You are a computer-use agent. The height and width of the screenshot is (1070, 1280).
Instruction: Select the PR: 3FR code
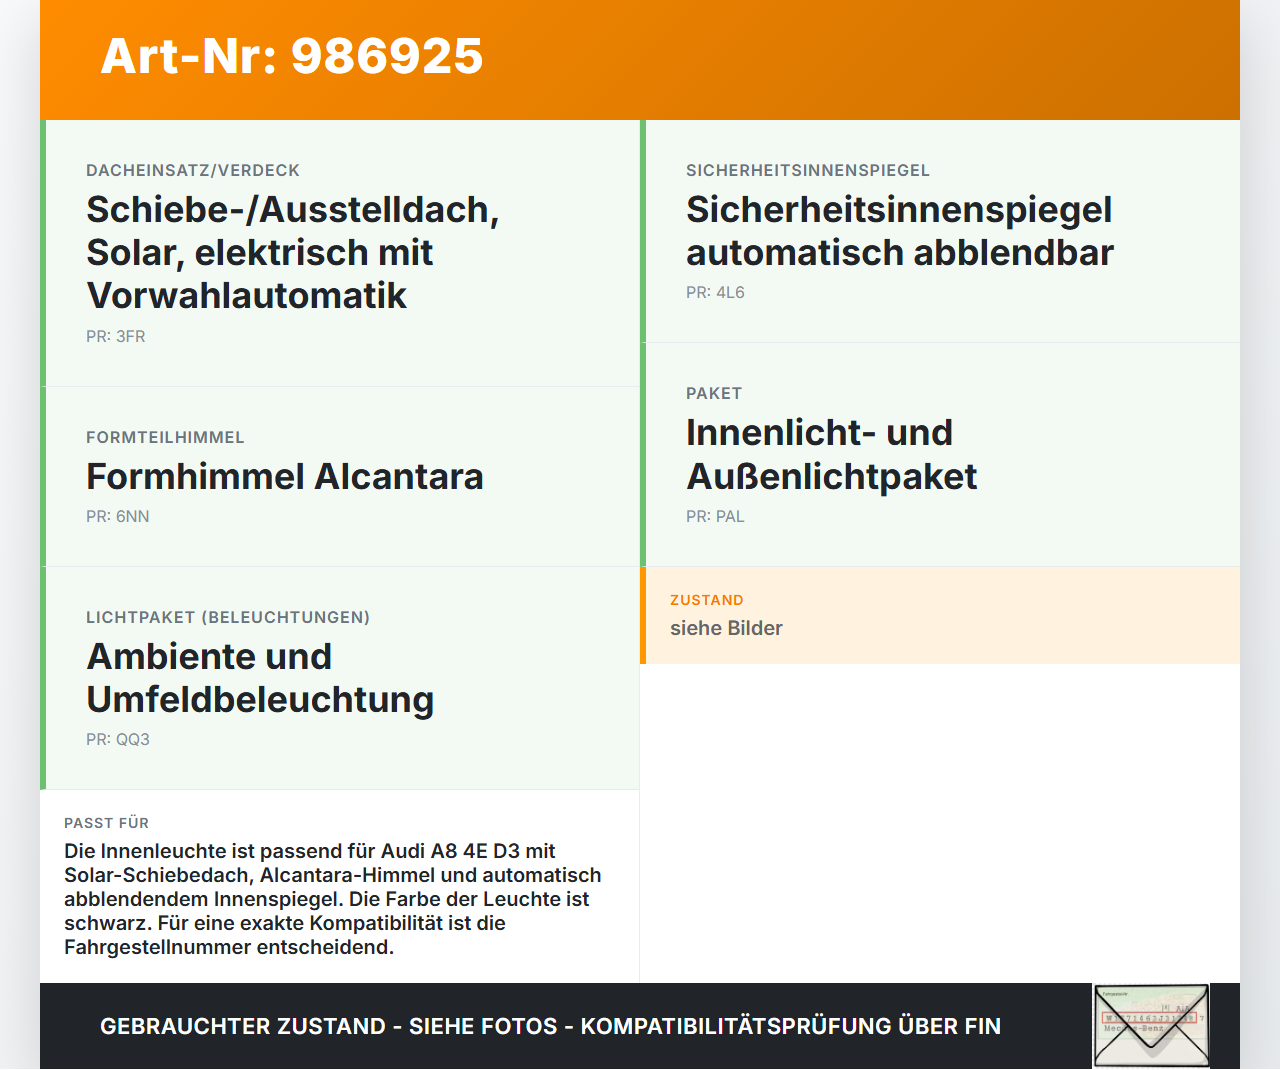[115, 336]
